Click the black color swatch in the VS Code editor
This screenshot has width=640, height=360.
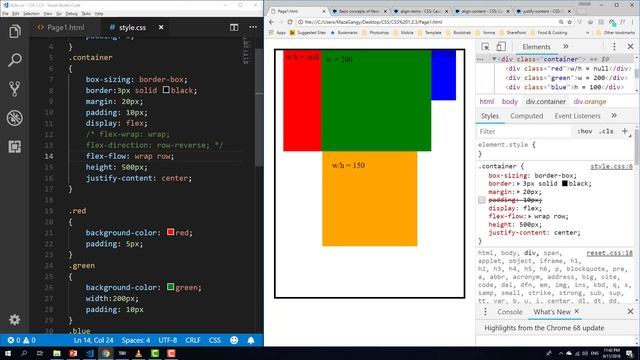click(x=166, y=89)
